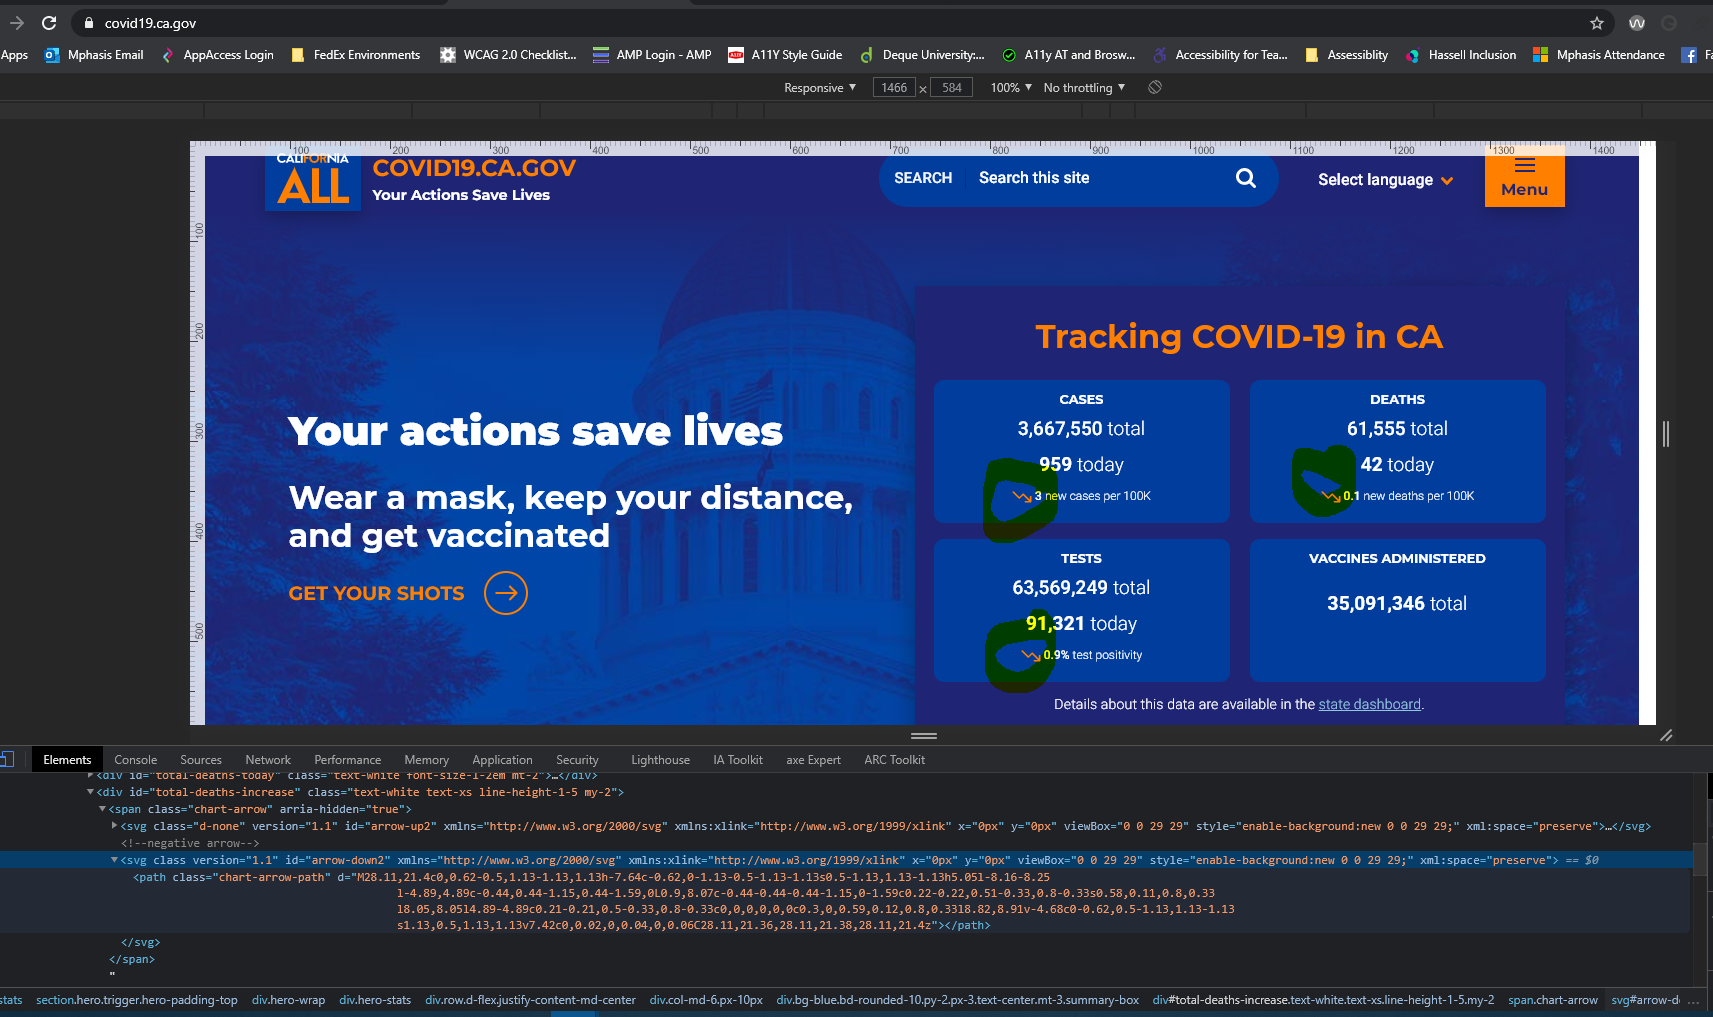Click the viewport right-edge resize handle

pyautogui.click(x=1666, y=433)
